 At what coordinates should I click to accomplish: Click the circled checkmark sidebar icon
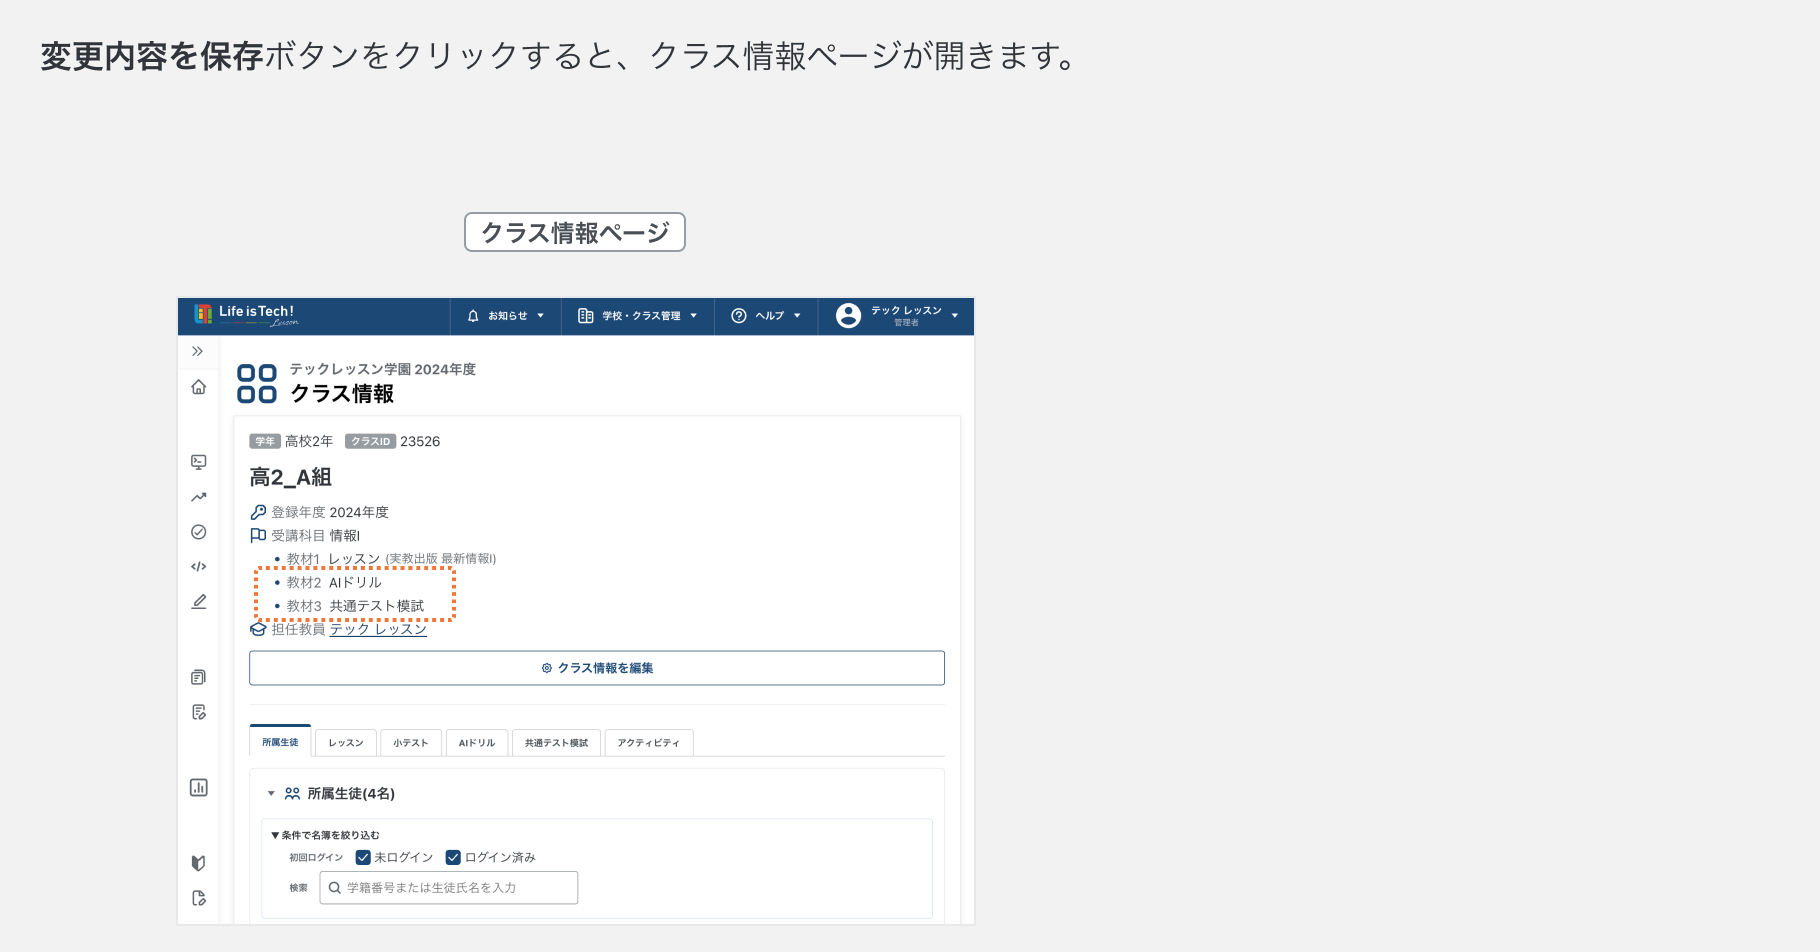pos(199,532)
